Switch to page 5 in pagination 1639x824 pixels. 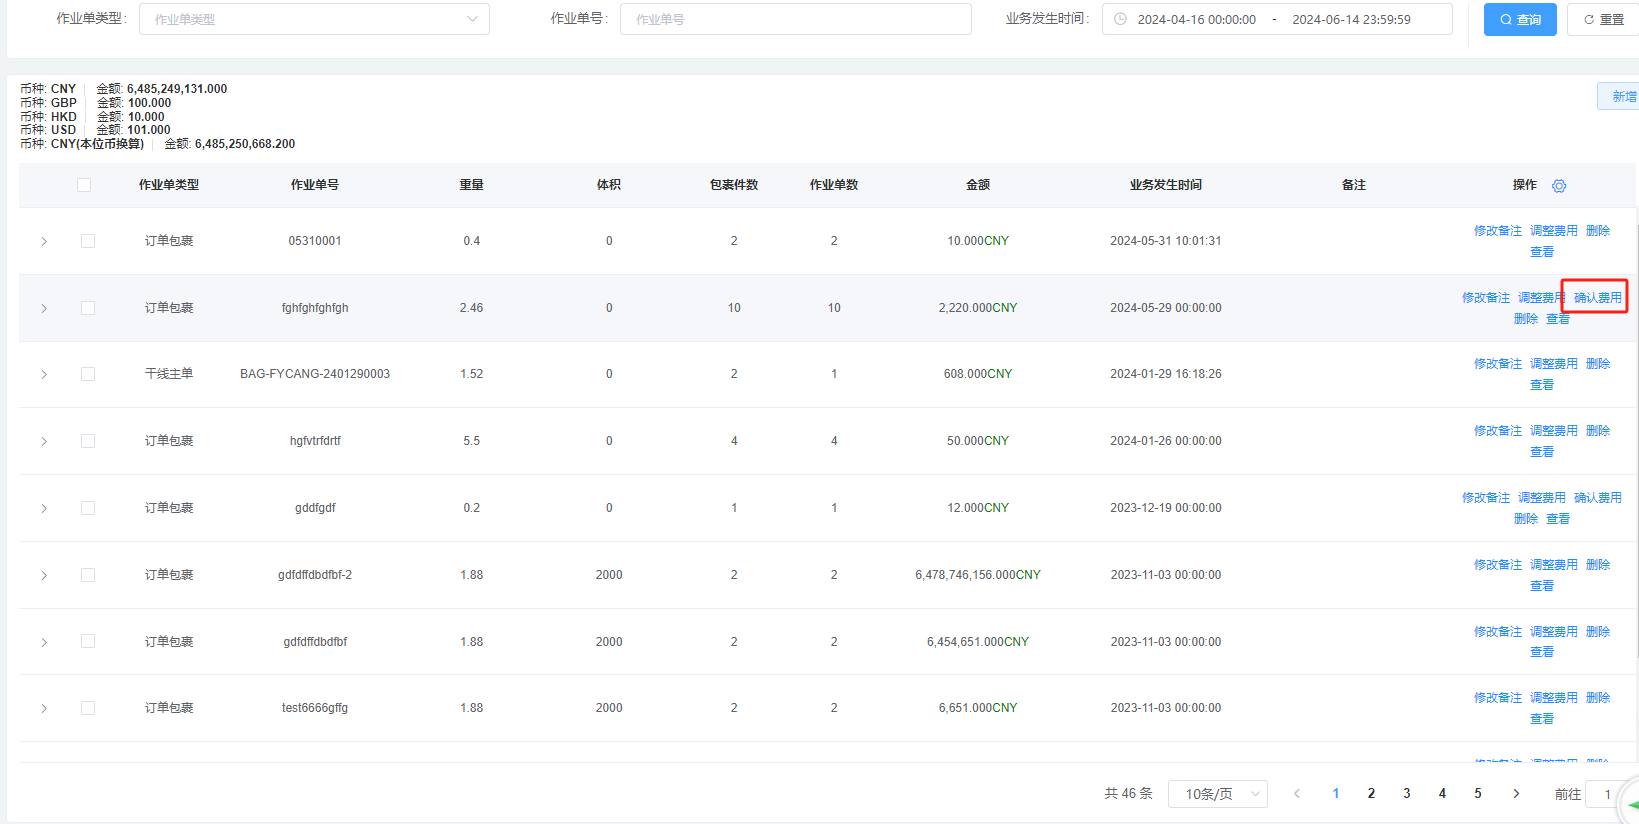(1477, 794)
